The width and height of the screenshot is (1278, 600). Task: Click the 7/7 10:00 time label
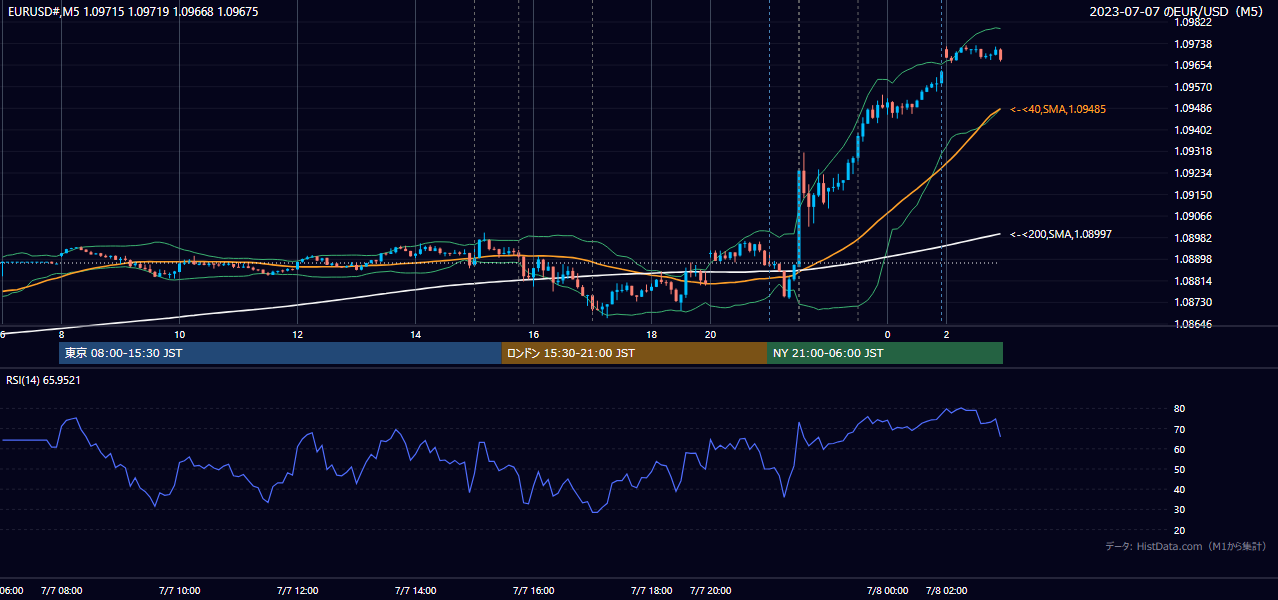[x=179, y=591]
